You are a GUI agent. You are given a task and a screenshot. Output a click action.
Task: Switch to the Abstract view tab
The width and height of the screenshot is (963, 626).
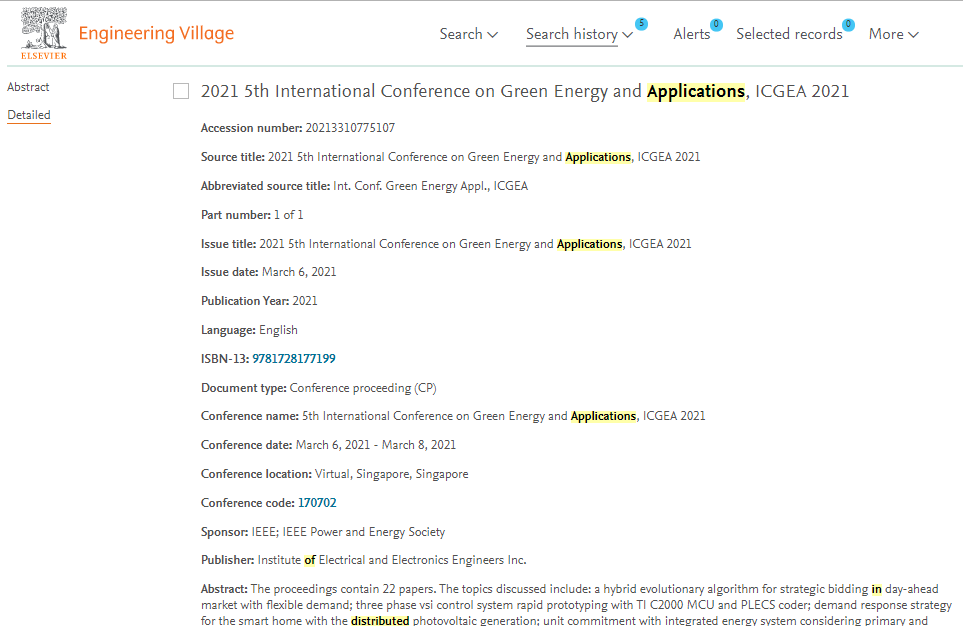coord(28,87)
